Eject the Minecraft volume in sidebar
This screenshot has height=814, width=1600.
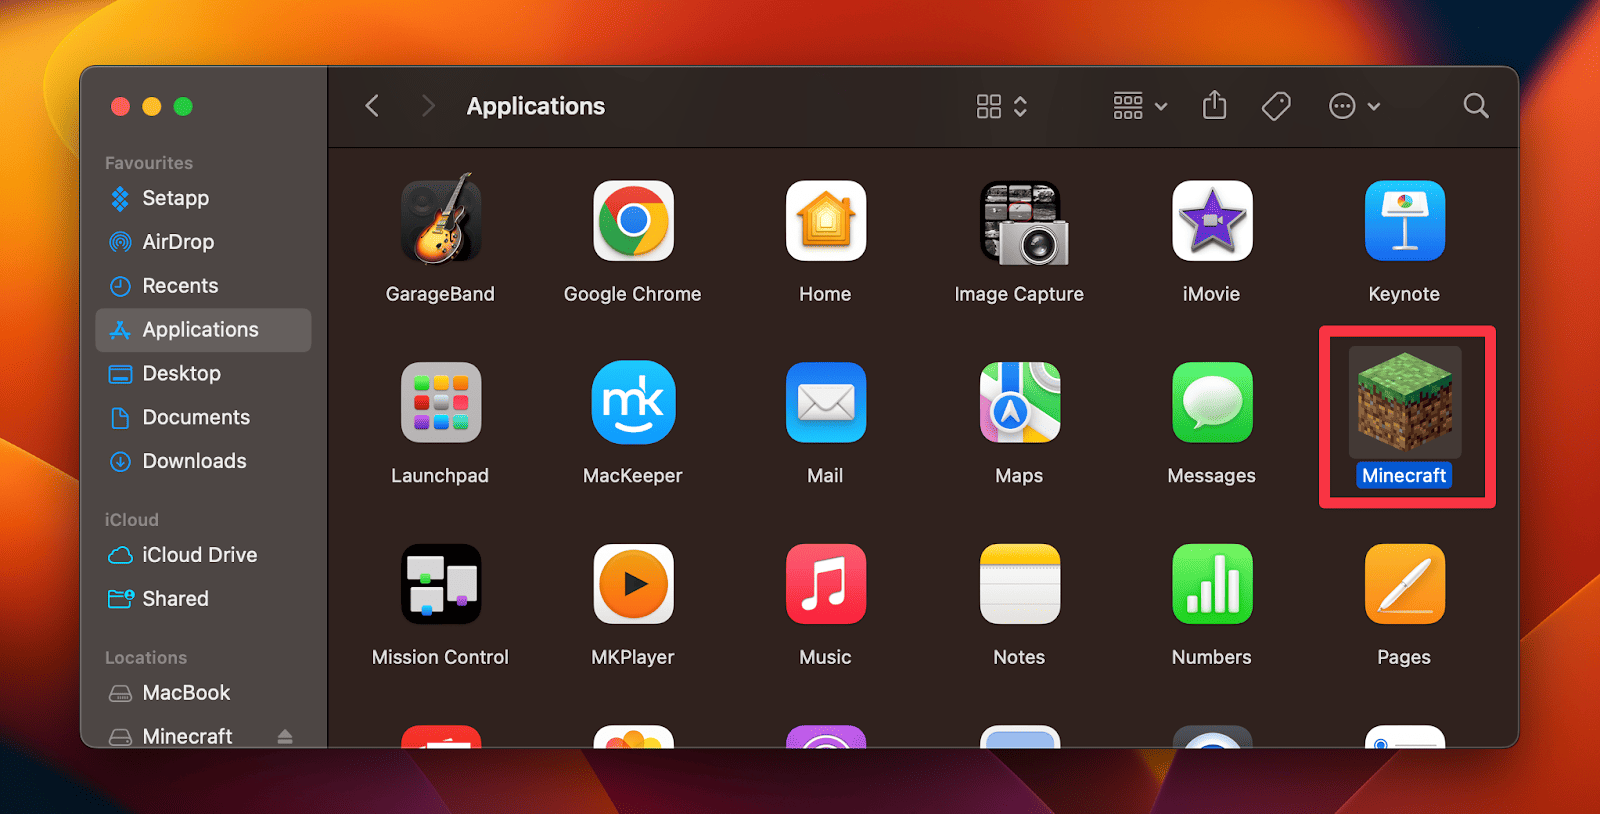pos(285,737)
